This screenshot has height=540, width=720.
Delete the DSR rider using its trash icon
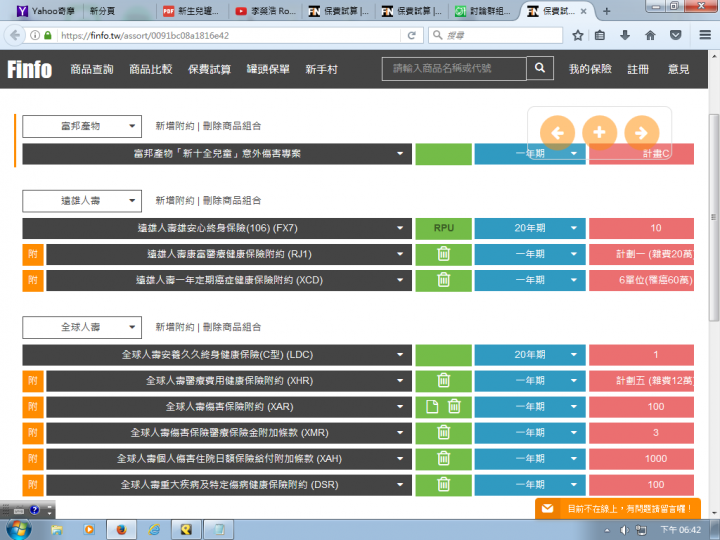(443, 484)
